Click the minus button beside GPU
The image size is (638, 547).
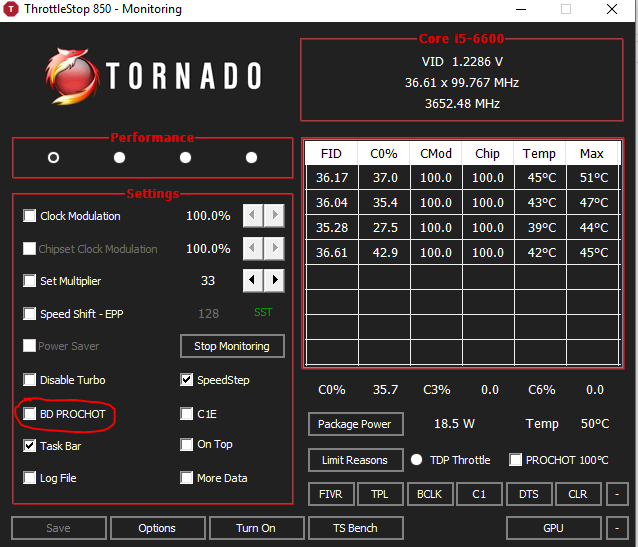tap(617, 528)
